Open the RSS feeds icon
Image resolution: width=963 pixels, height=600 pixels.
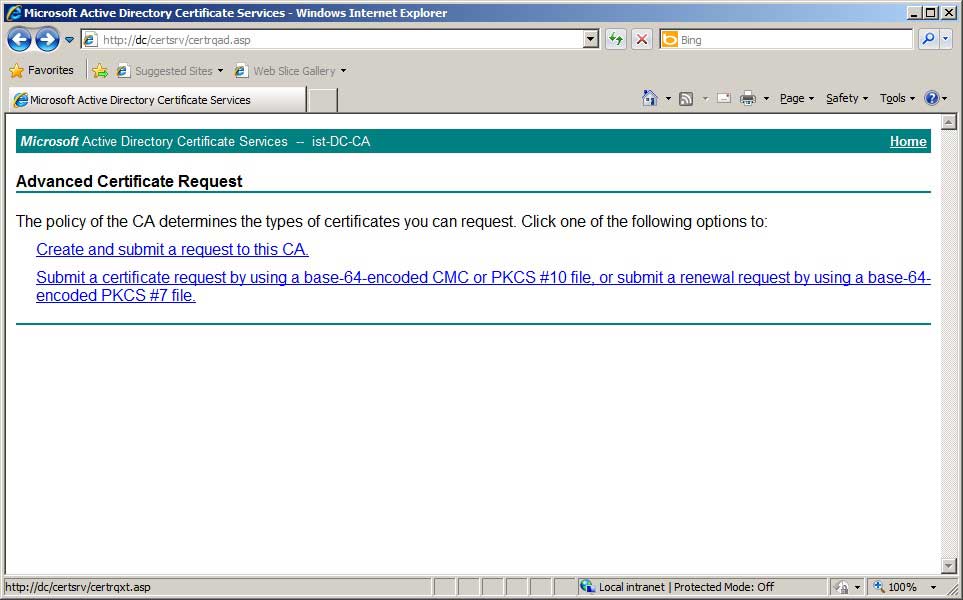(x=686, y=98)
